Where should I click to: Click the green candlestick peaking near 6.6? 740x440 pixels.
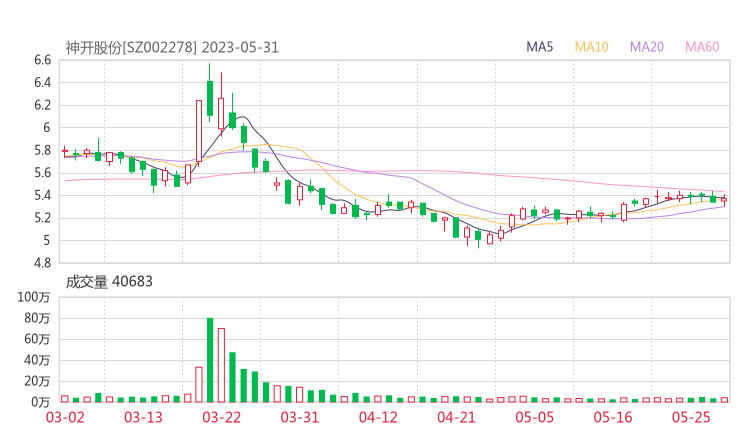[x=210, y=93]
